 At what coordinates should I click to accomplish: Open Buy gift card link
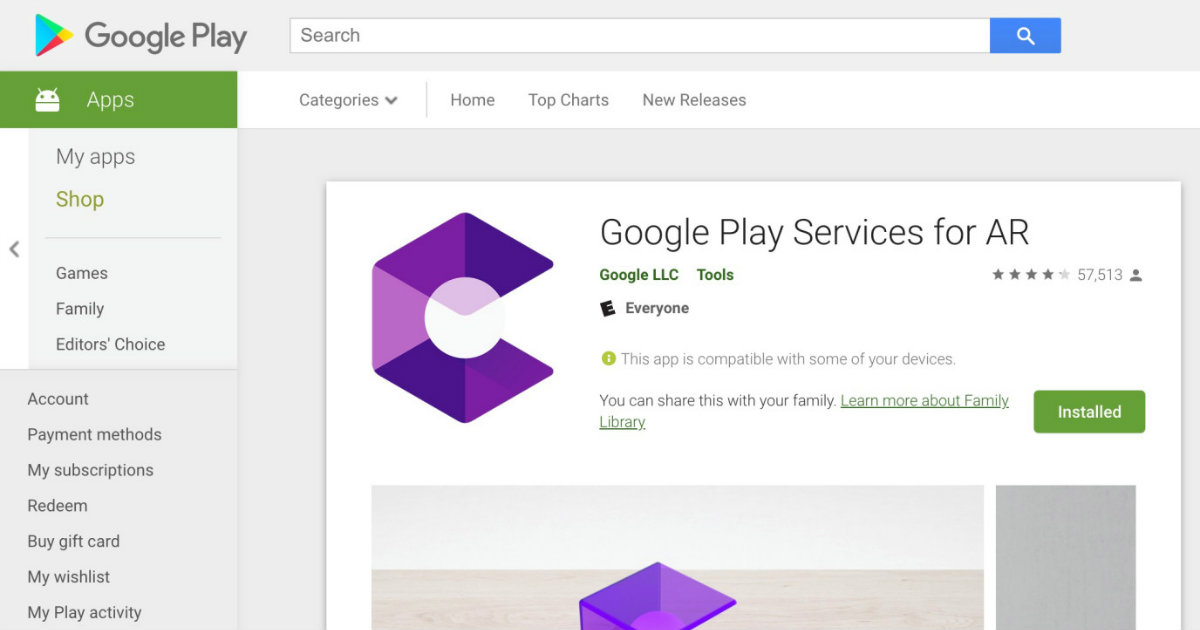click(73, 541)
